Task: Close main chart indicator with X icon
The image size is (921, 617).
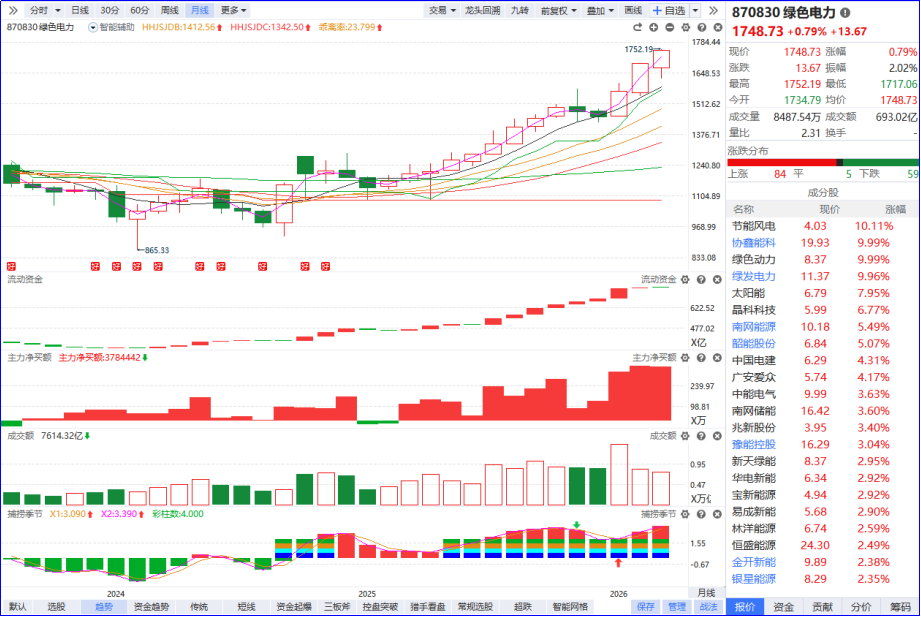Action: (x=718, y=28)
